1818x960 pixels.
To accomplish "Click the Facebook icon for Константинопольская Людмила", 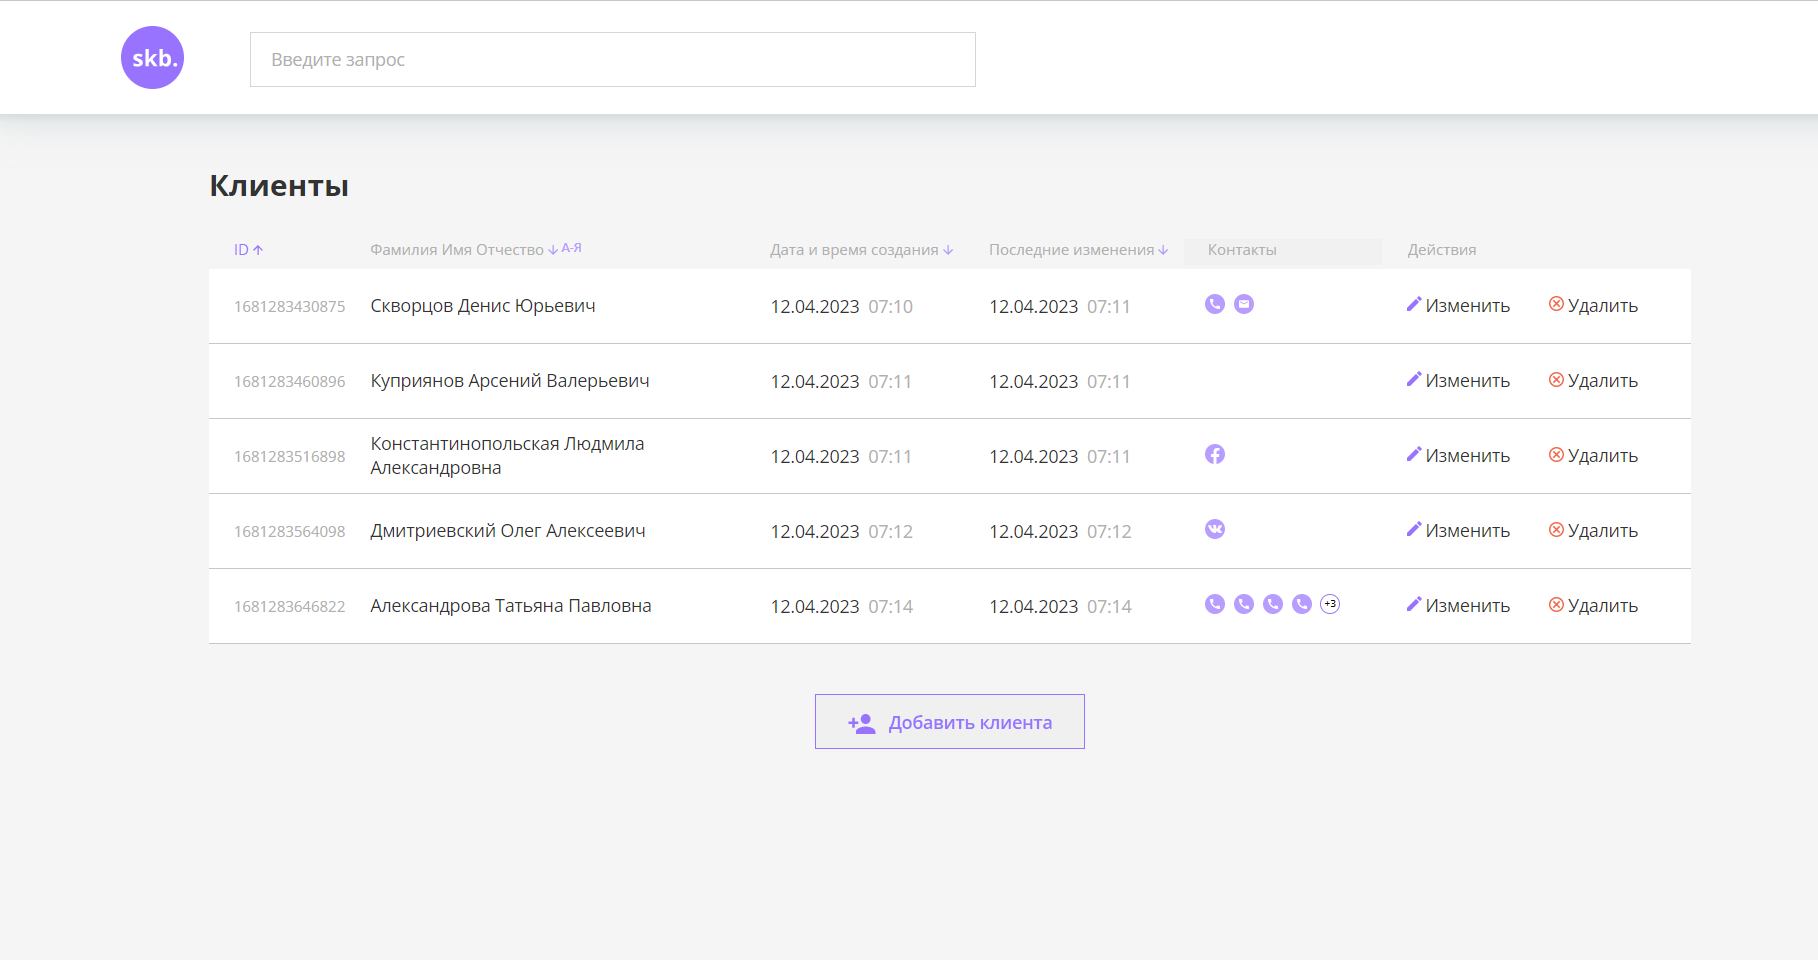I will coord(1215,453).
